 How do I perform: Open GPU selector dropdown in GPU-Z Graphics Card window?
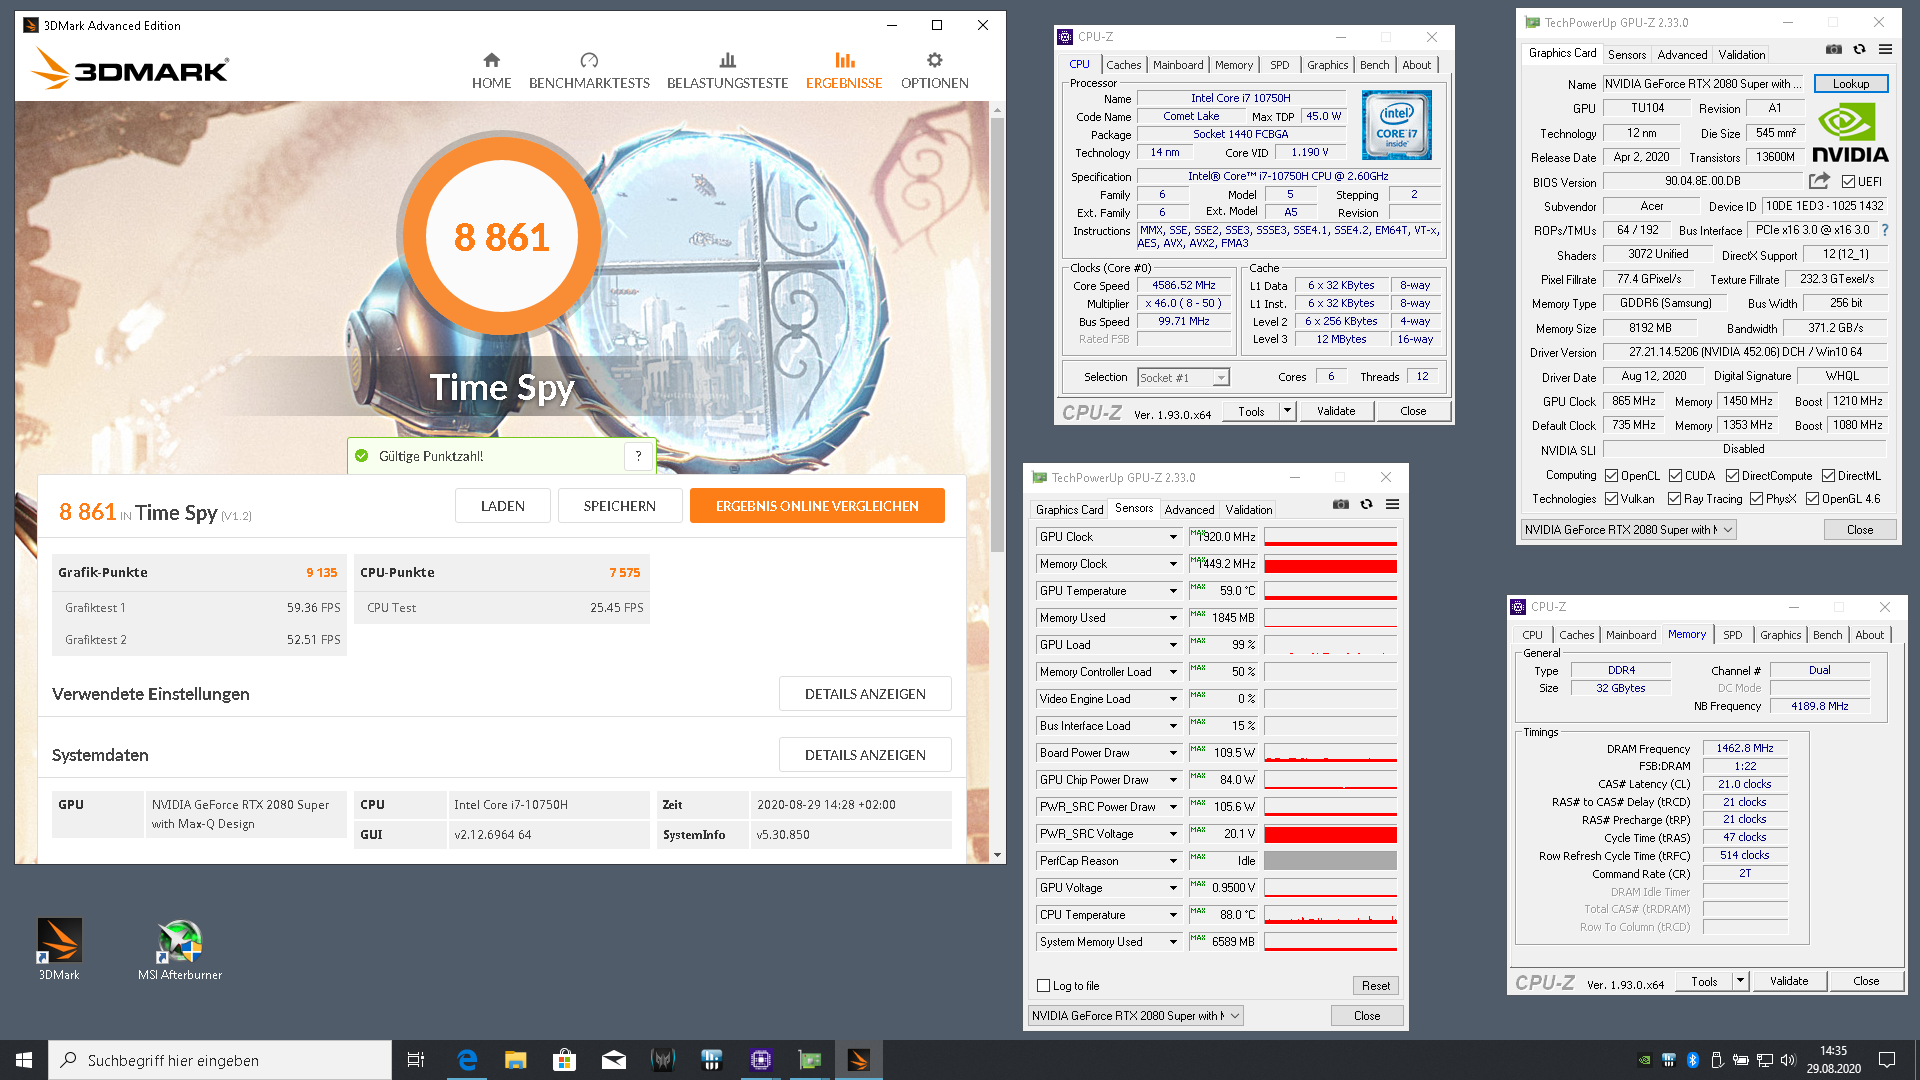pos(1628,530)
